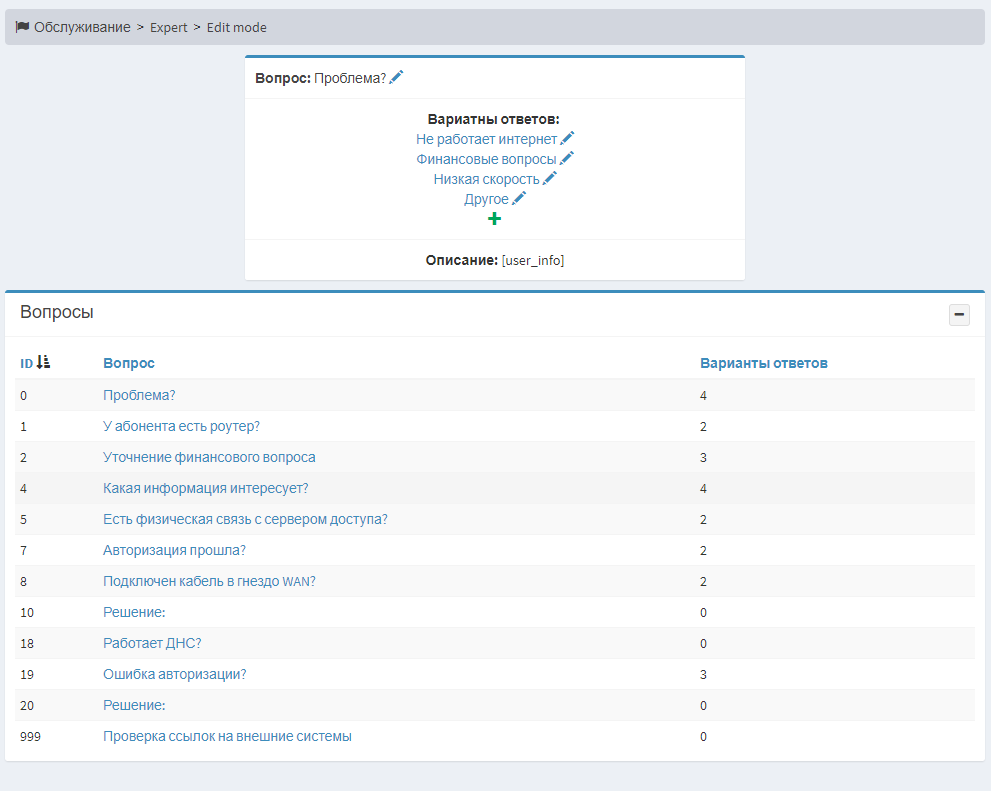991x791 pixels.
Task: Select 'Уточнение финансового вопроса' question
Action: point(209,457)
